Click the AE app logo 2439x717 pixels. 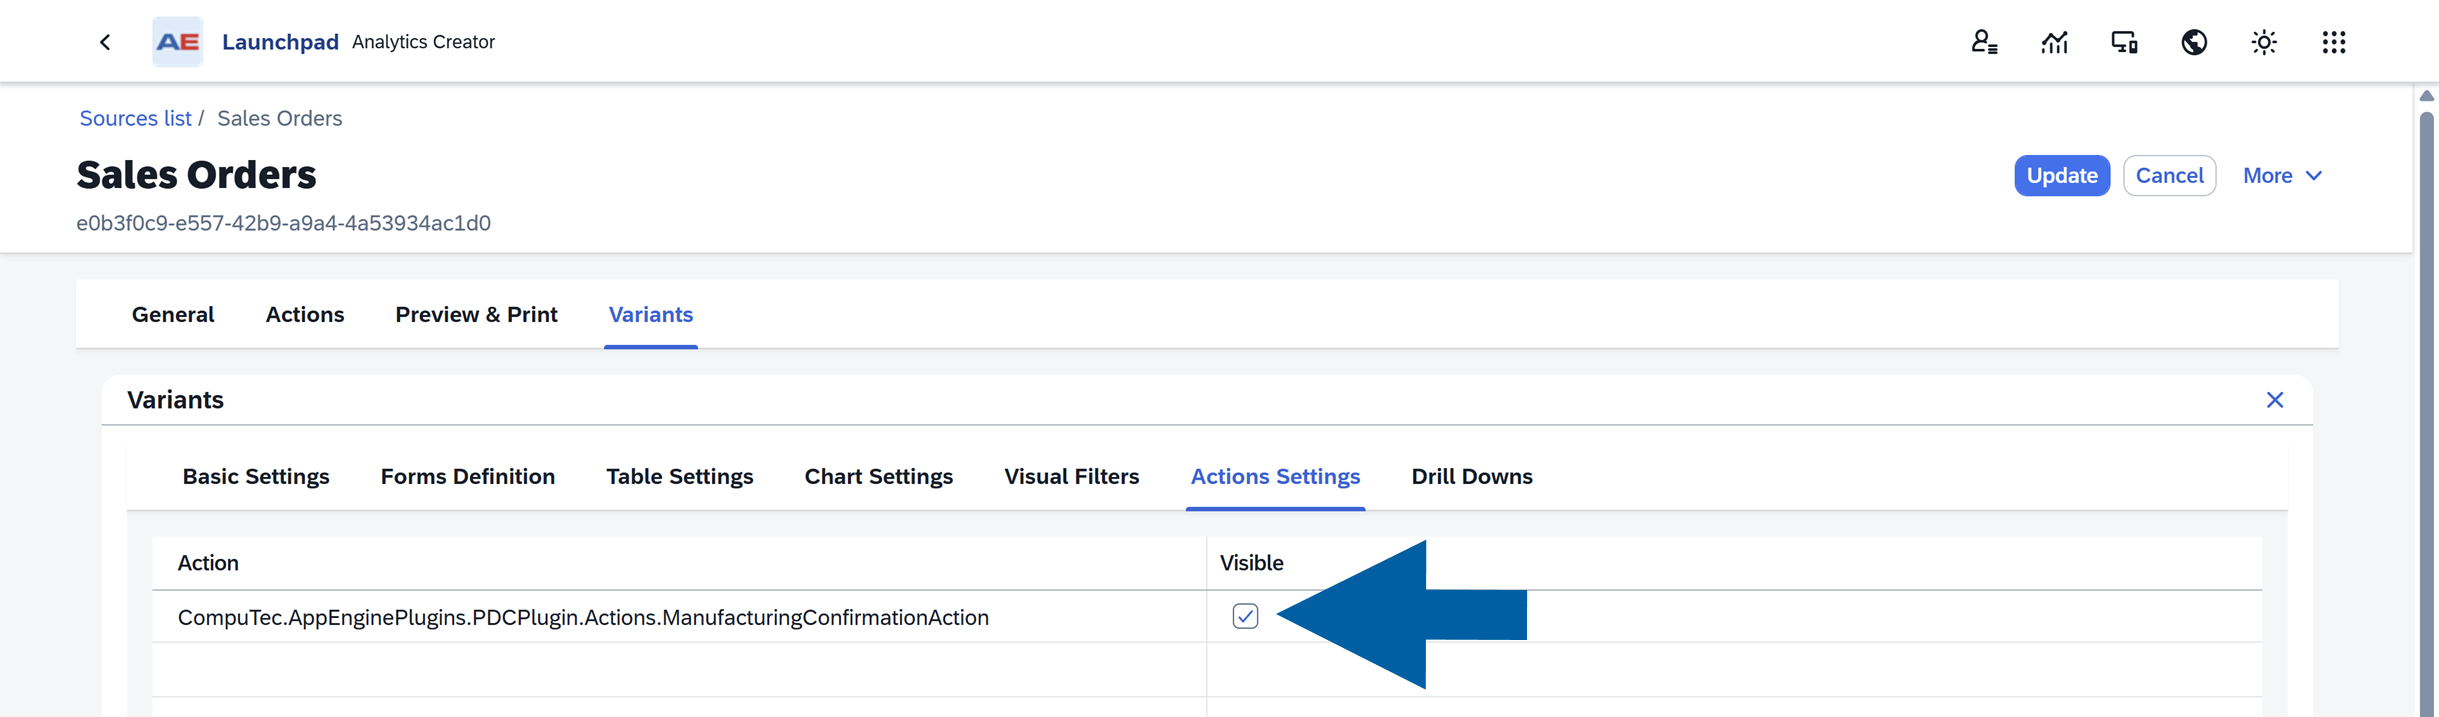click(178, 42)
